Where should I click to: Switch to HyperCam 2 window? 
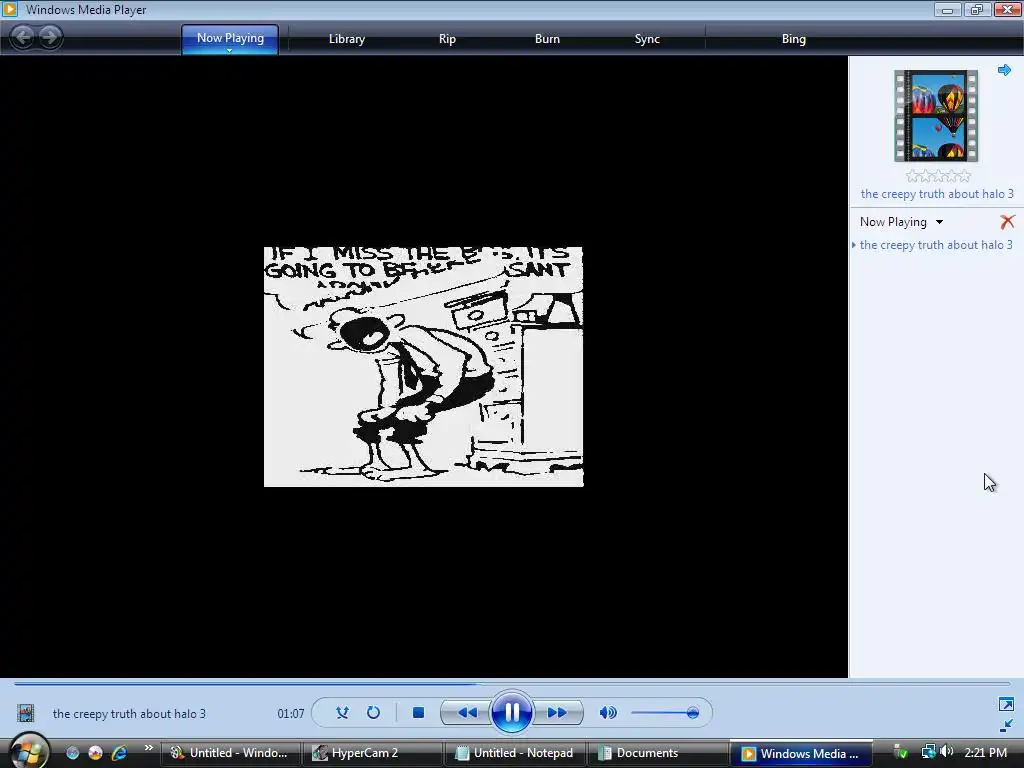(372, 753)
